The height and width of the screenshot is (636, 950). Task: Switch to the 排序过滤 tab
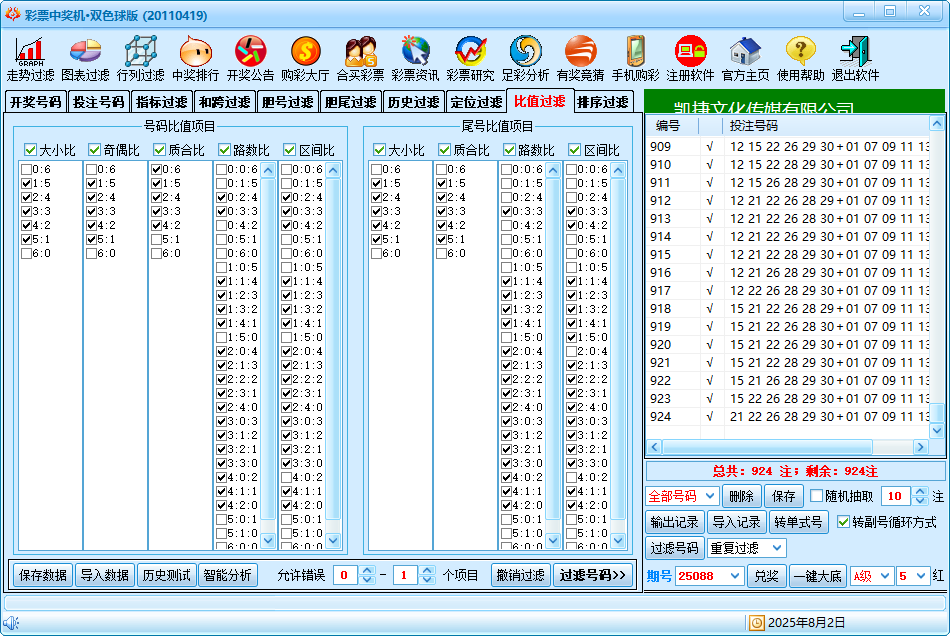pos(603,102)
